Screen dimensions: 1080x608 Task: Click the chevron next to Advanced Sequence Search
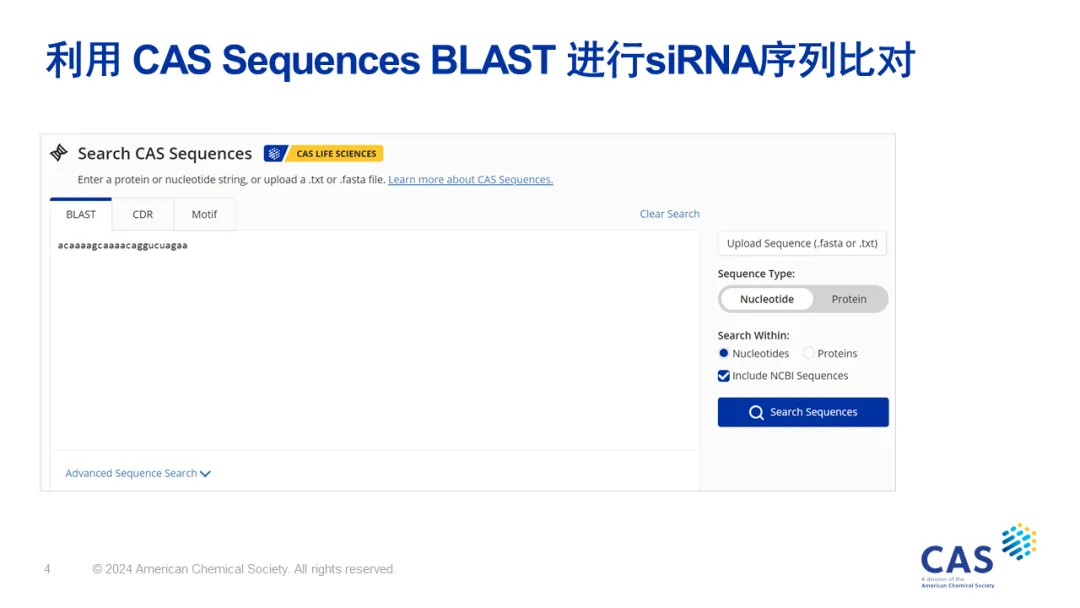point(206,474)
